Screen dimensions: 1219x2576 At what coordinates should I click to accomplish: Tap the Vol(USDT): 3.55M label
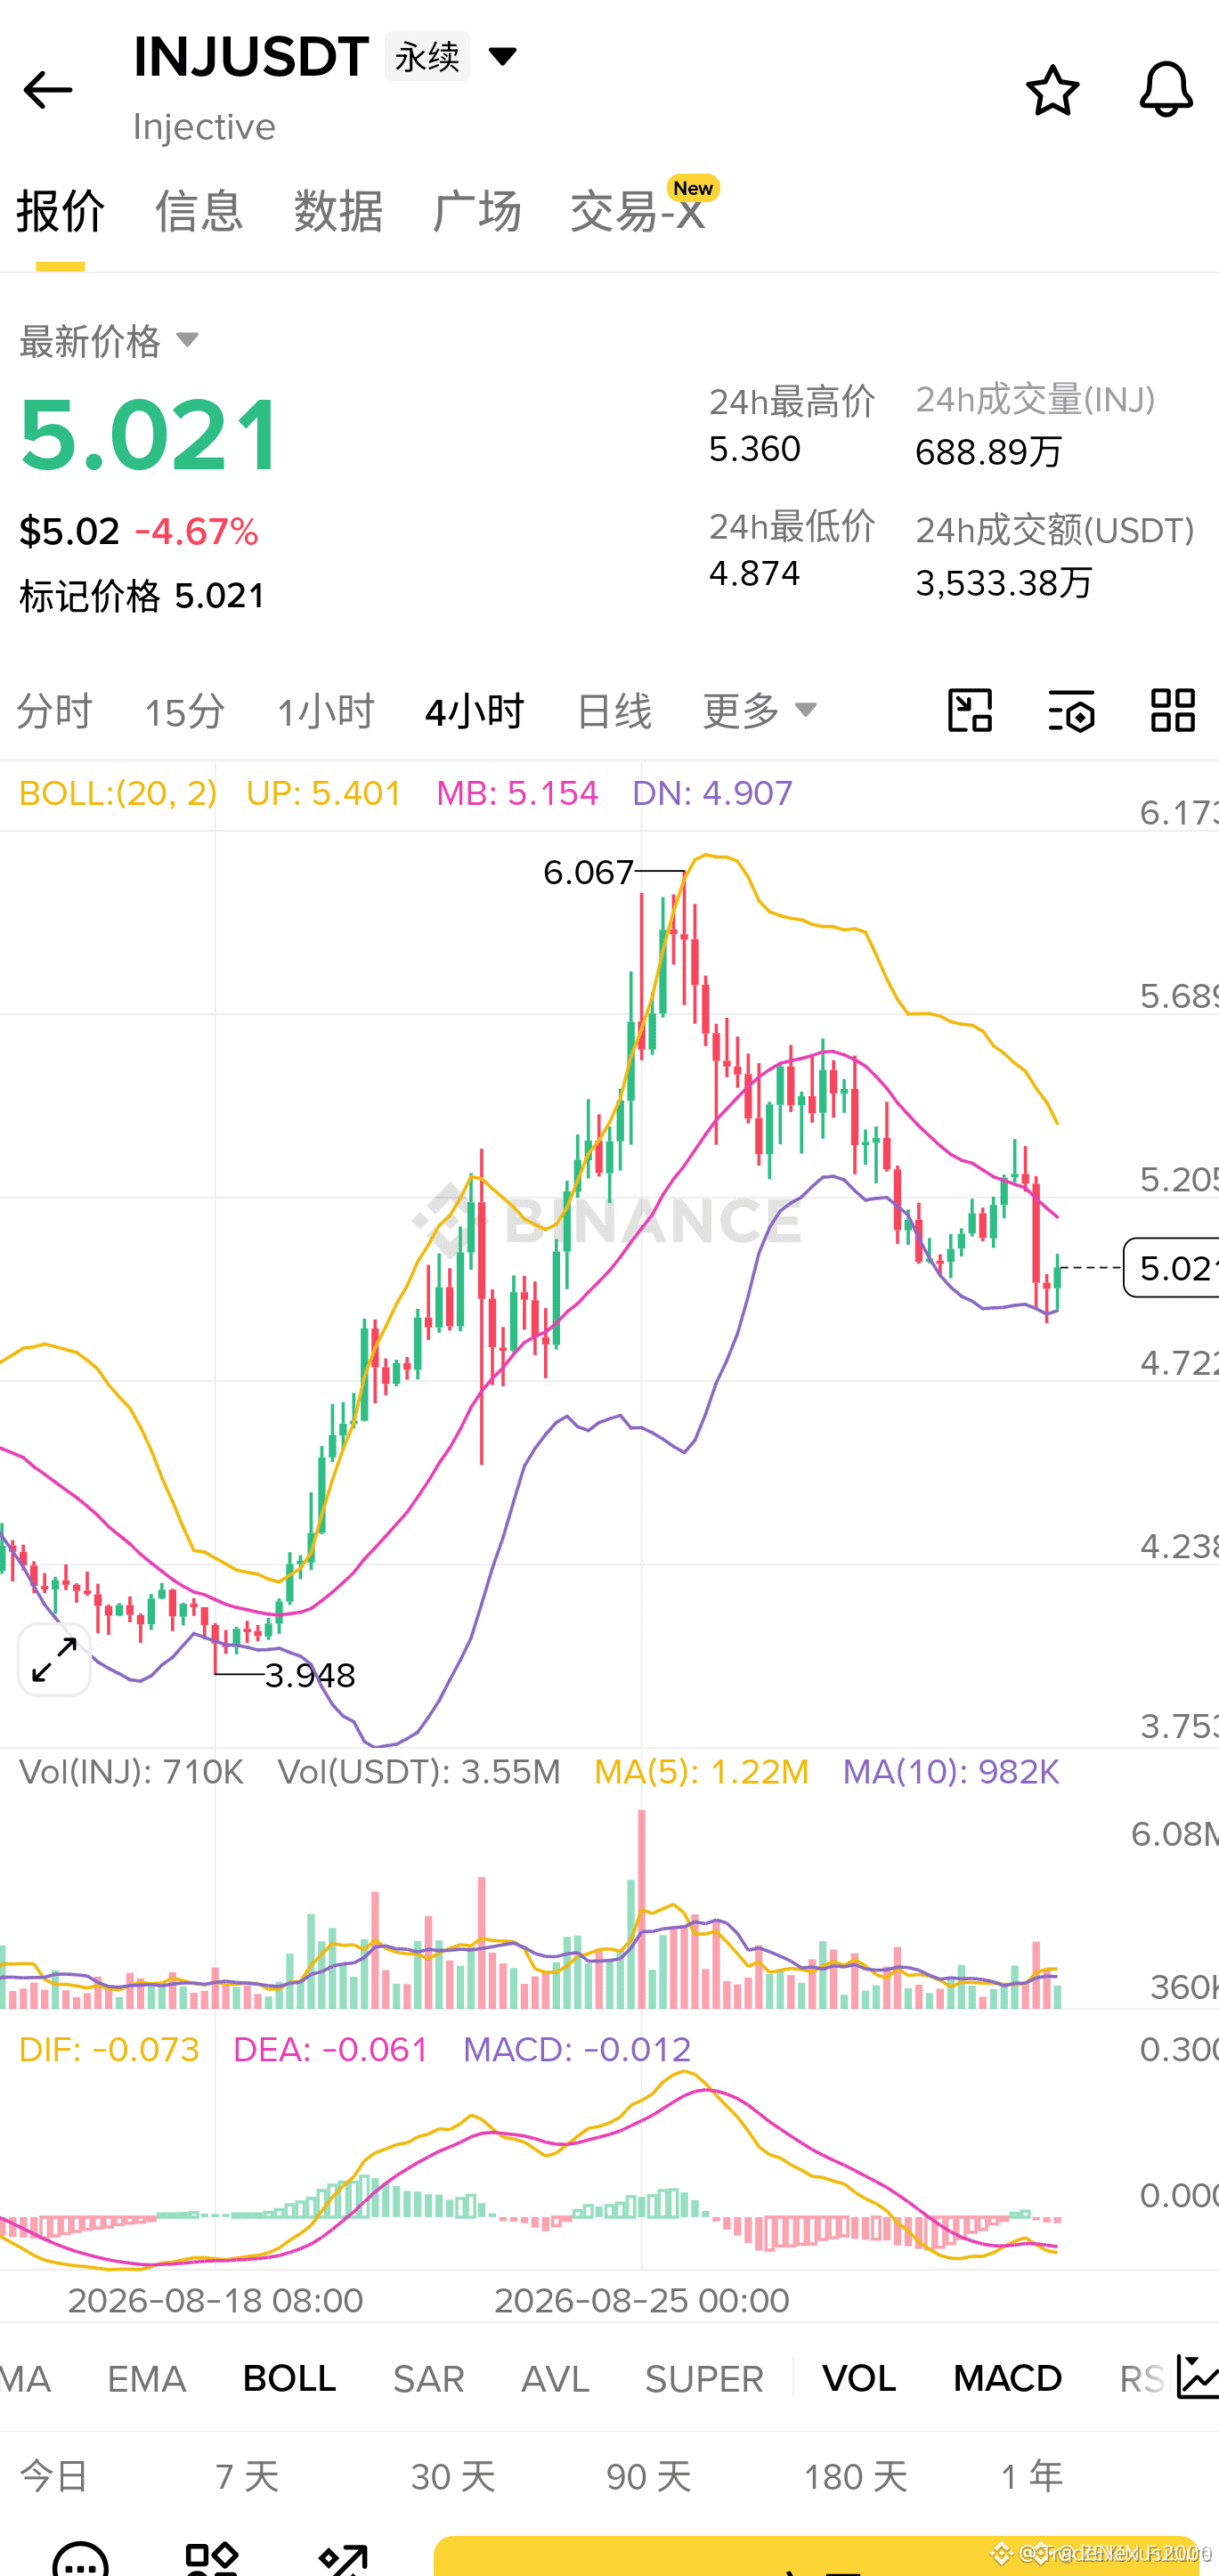tap(419, 1772)
